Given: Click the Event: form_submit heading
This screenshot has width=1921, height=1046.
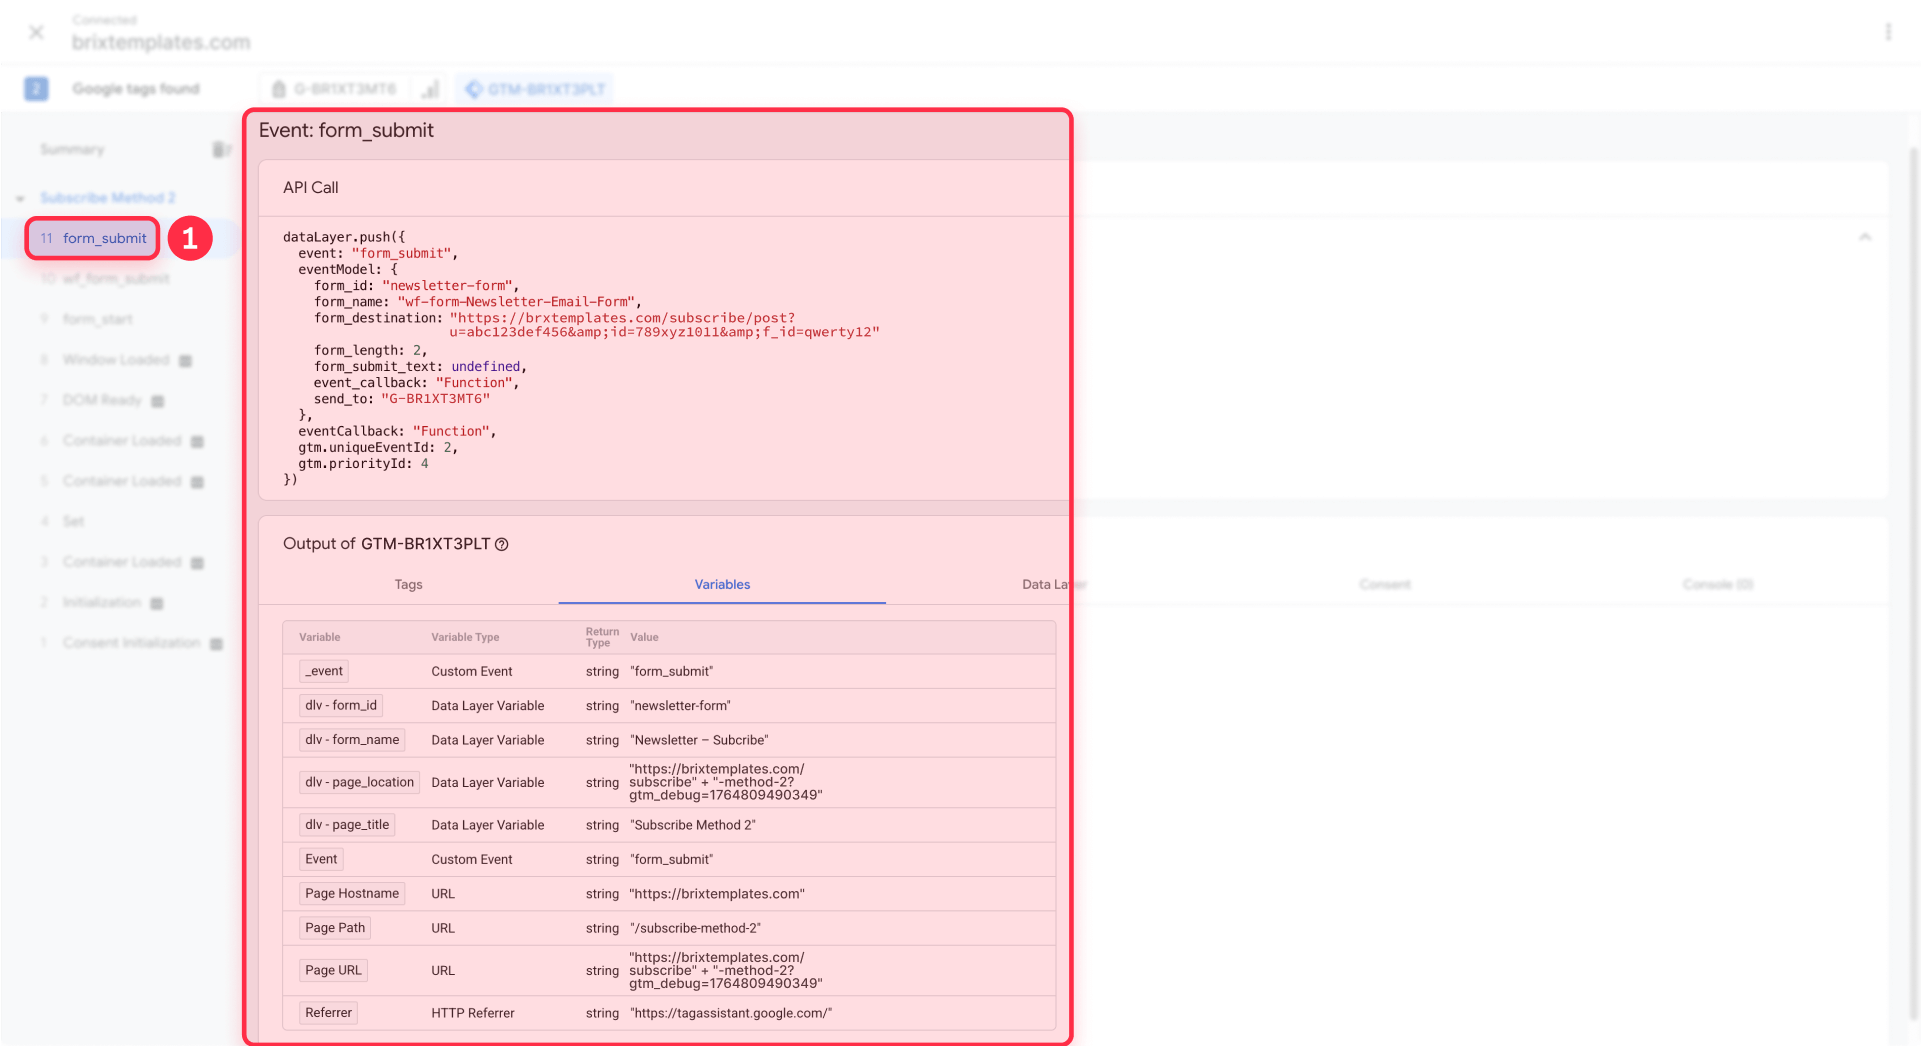Looking at the screenshot, I should pyautogui.click(x=346, y=130).
